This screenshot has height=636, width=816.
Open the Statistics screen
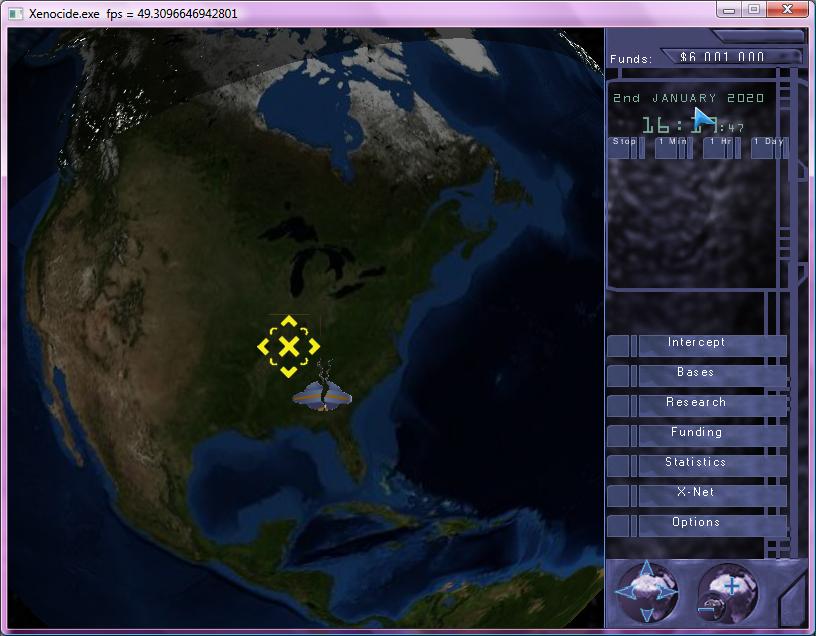coord(696,465)
